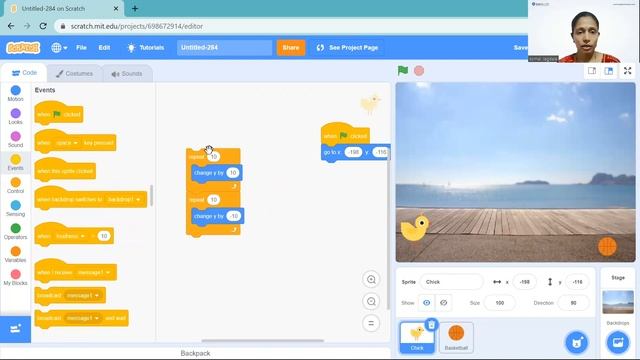Switch to small stage layout
This screenshot has height=360, width=640.
[x=592, y=71]
